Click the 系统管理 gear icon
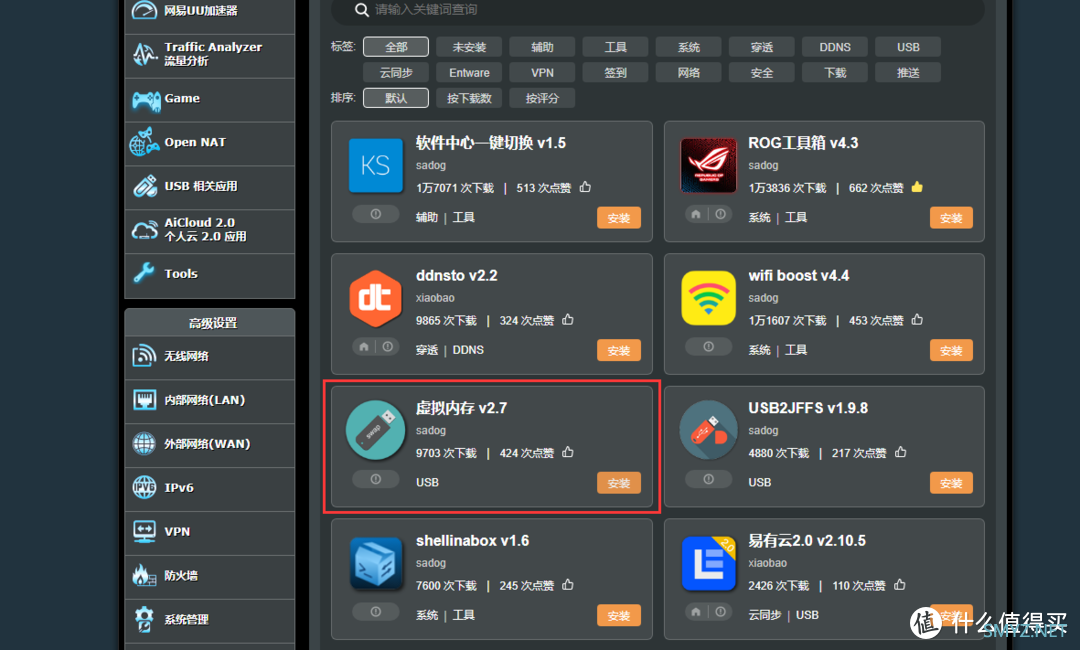The image size is (1080, 650). click(144, 619)
